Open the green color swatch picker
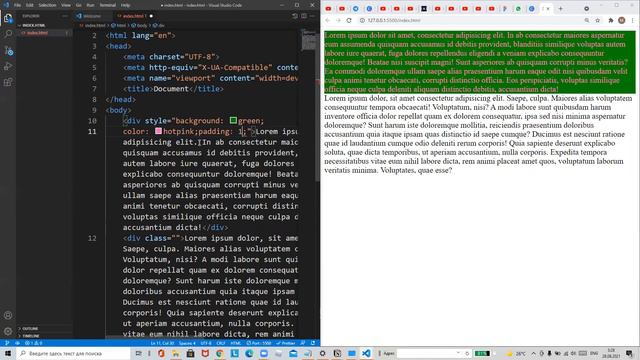This screenshot has width=640, height=360. pos(233,120)
